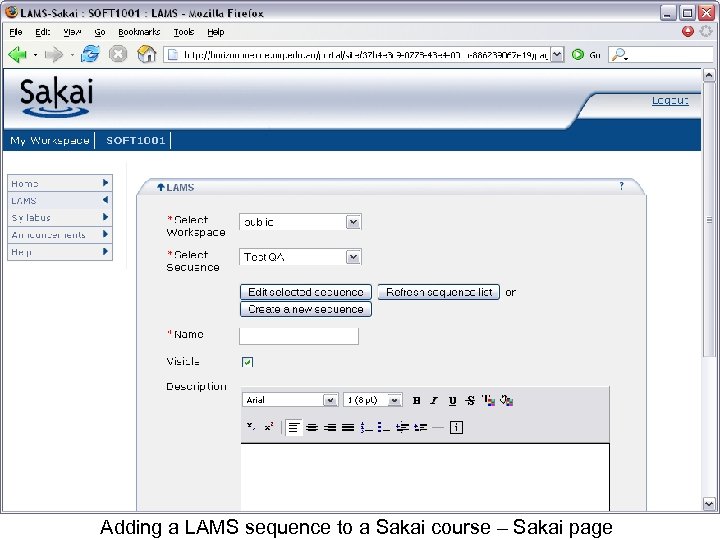Click the page icon in address bar
The height and width of the screenshot is (540, 720).
point(173,55)
